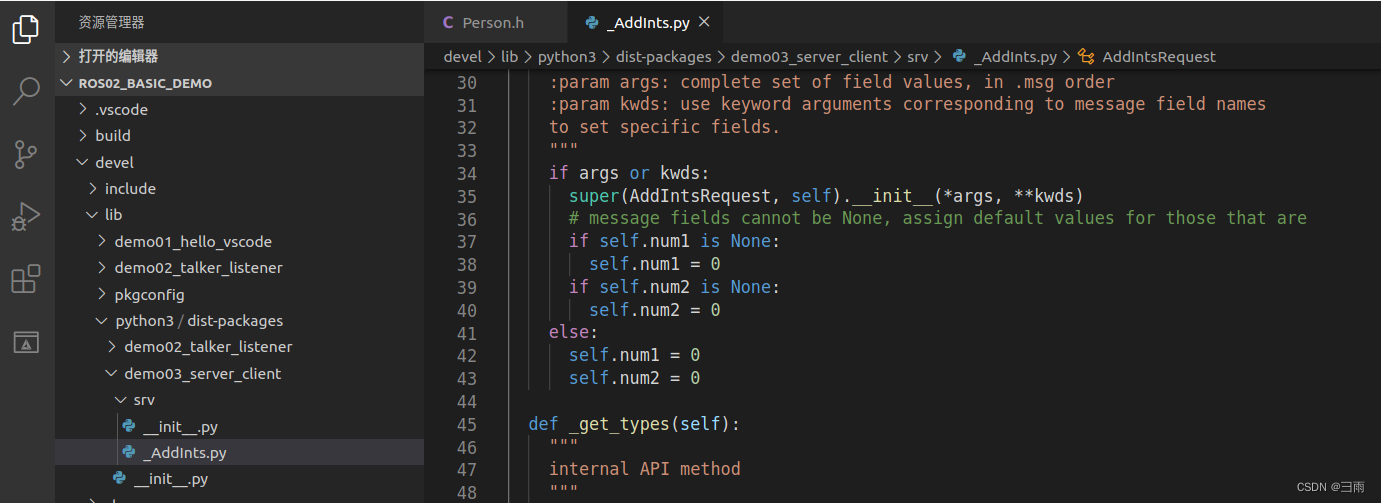Screen dimensions: 1381x503
Task: Click srv in the breadcrumb path
Action: tap(917, 57)
